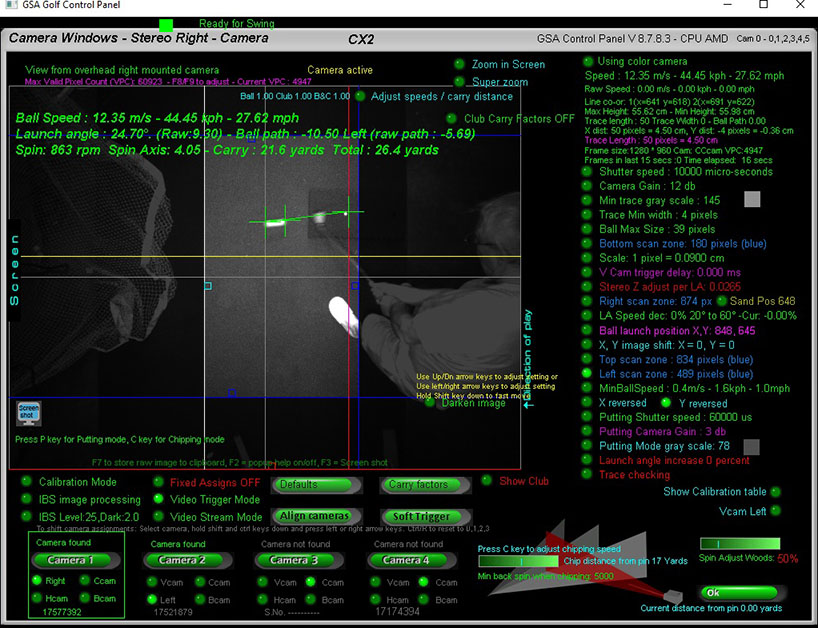Select IBS Level:25,Dark:2.0 option

tap(26, 516)
